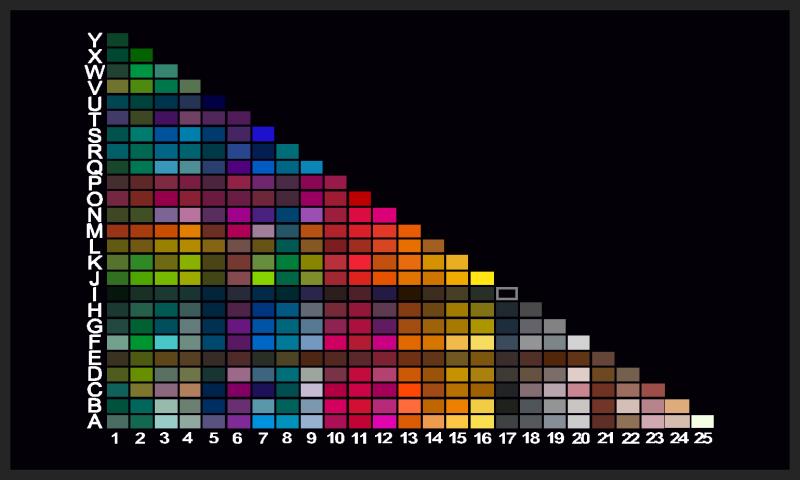Select the green swatch at F2

coord(141,342)
